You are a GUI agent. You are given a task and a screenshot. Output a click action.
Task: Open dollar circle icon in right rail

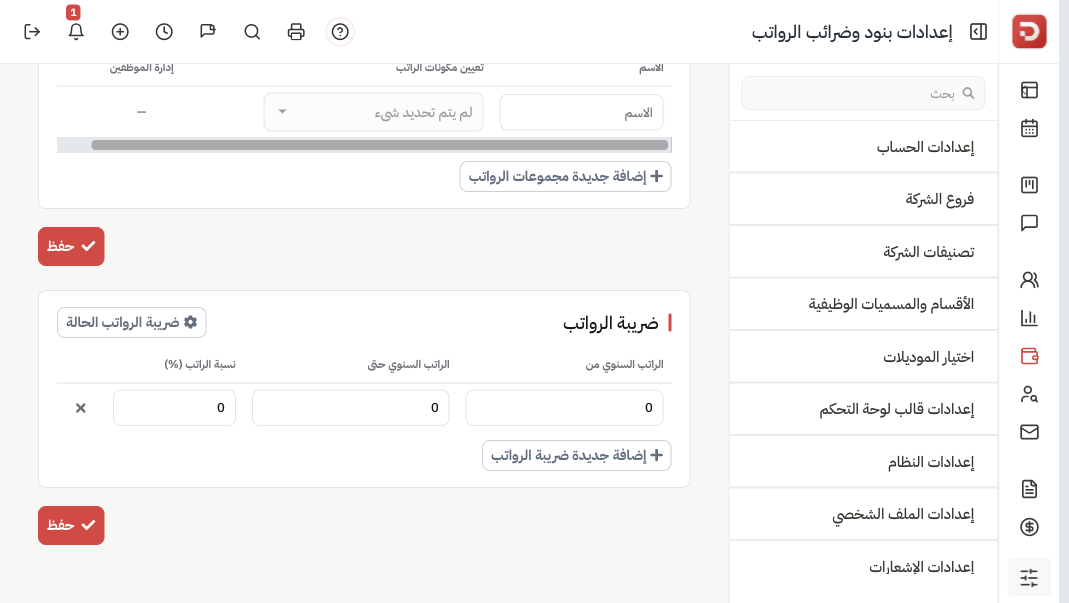point(1029,527)
